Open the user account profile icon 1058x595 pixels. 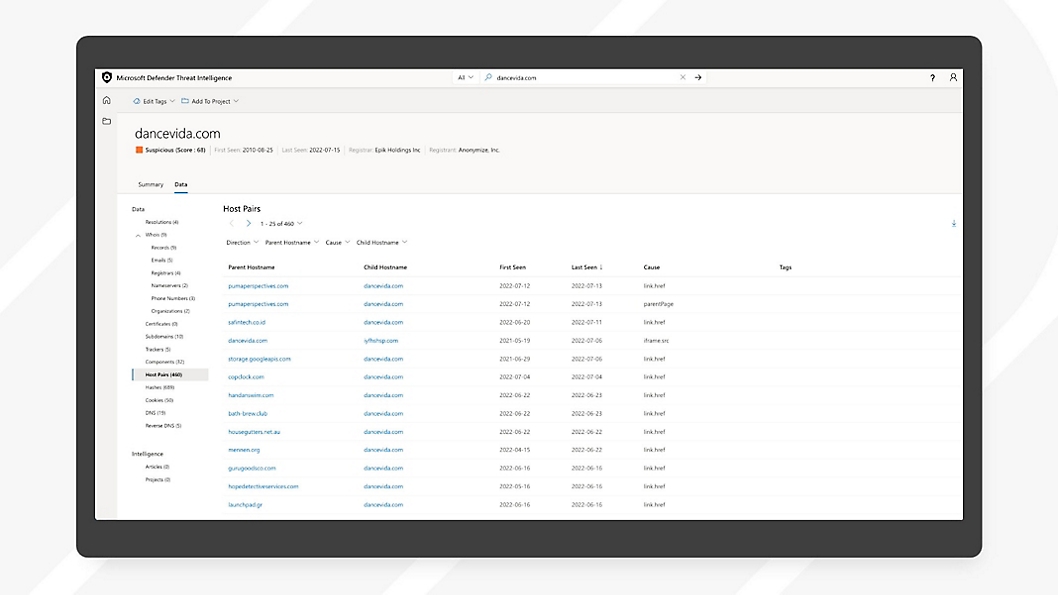pyautogui.click(x=953, y=78)
